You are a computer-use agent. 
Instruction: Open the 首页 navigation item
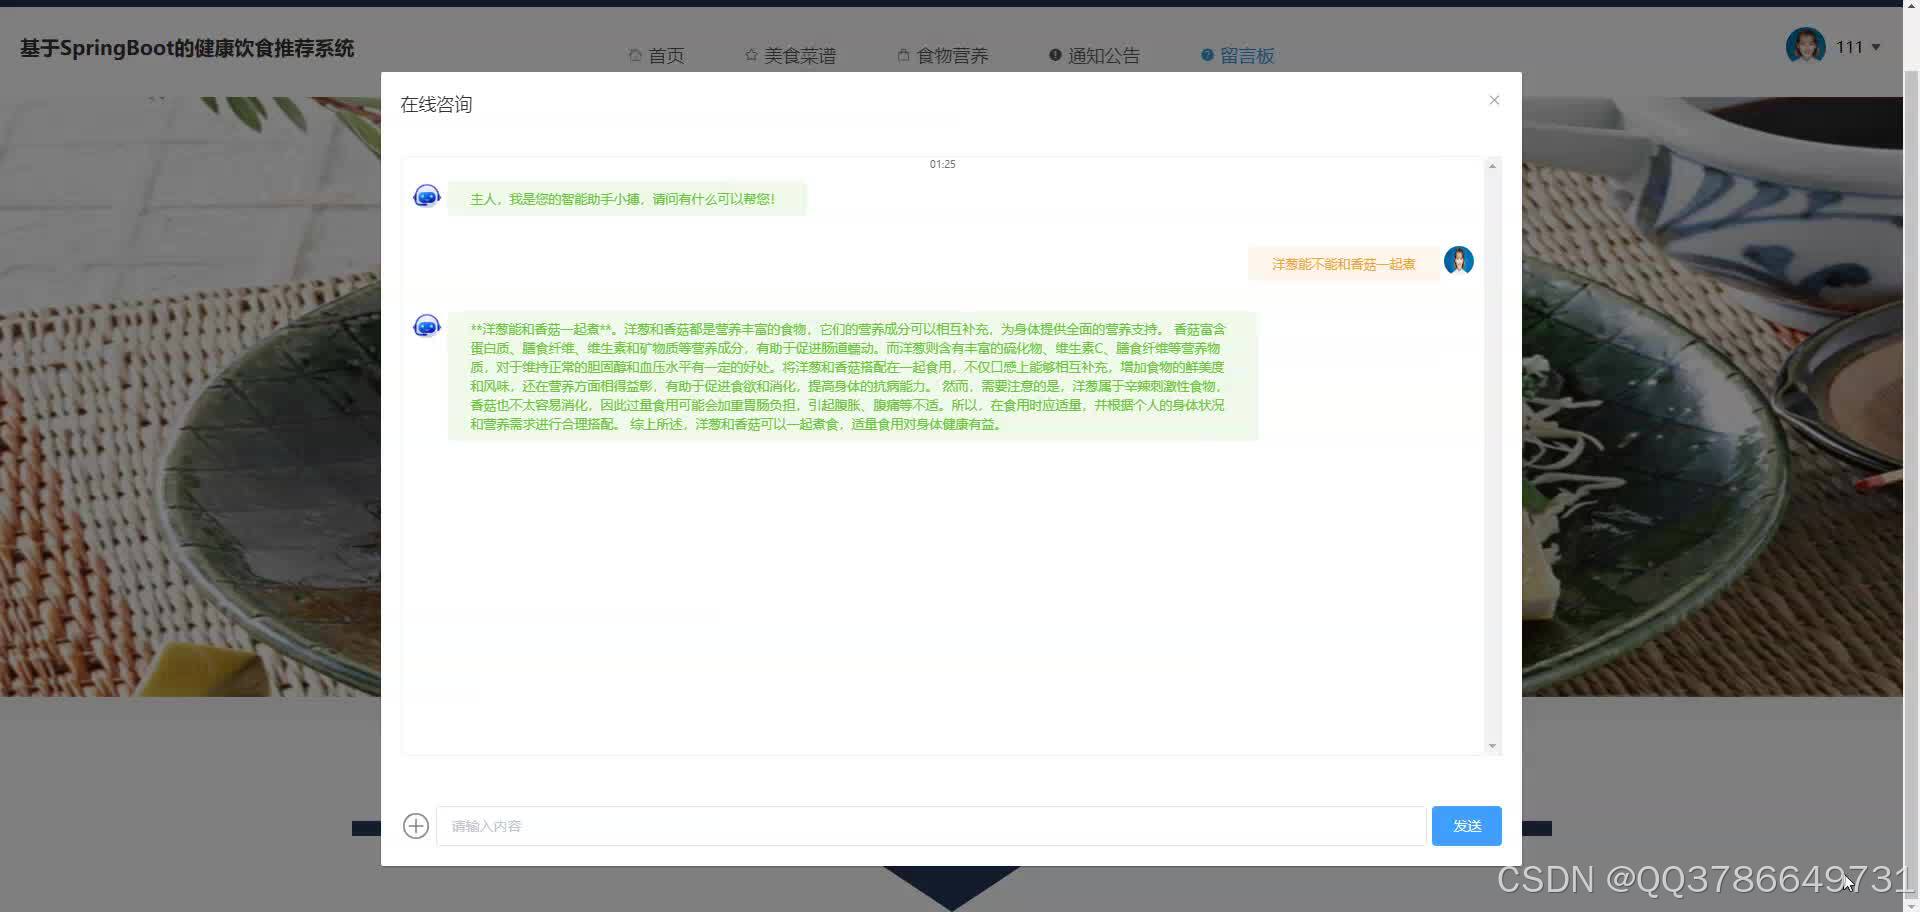[656, 56]
